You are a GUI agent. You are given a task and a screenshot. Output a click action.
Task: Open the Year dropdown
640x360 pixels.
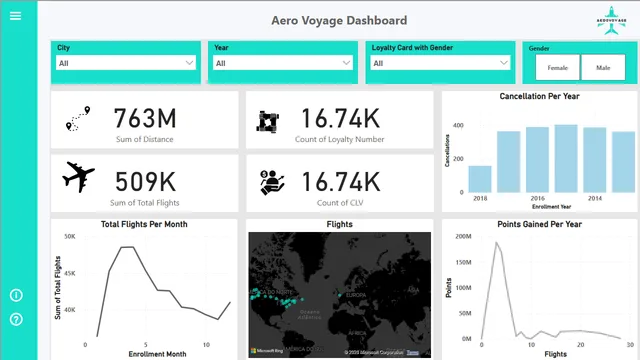coord(283,63)
